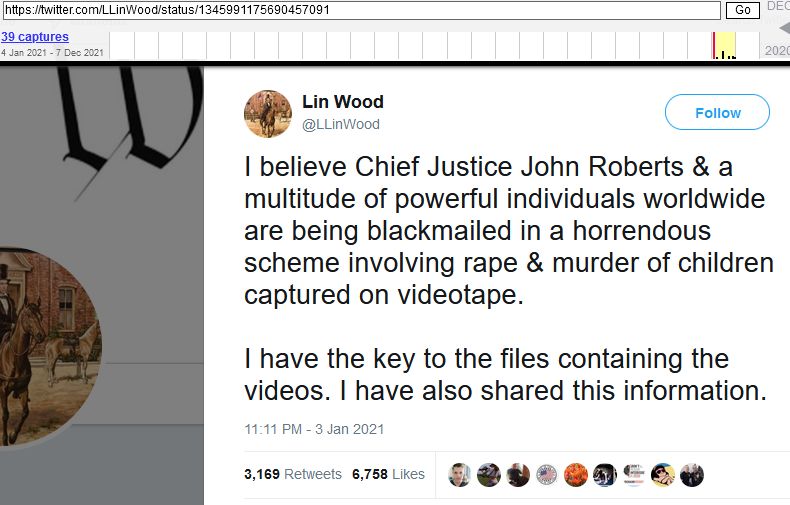Click the Go button beside the URL
This screenshot has height=505, width=790.
(x=742, y=10)
